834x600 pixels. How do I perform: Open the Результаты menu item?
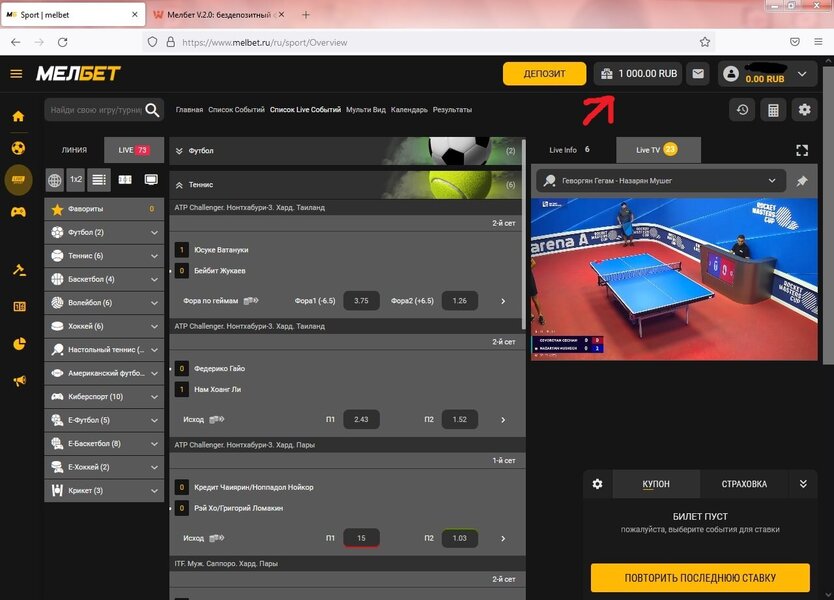(x=452, y=110)
